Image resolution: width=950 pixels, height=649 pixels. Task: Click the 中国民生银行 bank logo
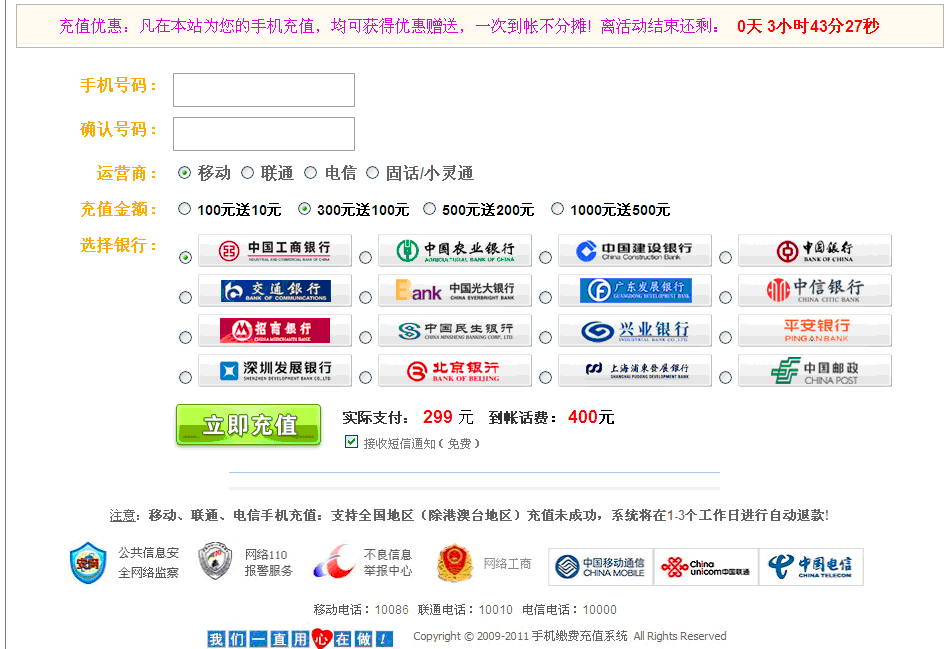tap(454, 330)
